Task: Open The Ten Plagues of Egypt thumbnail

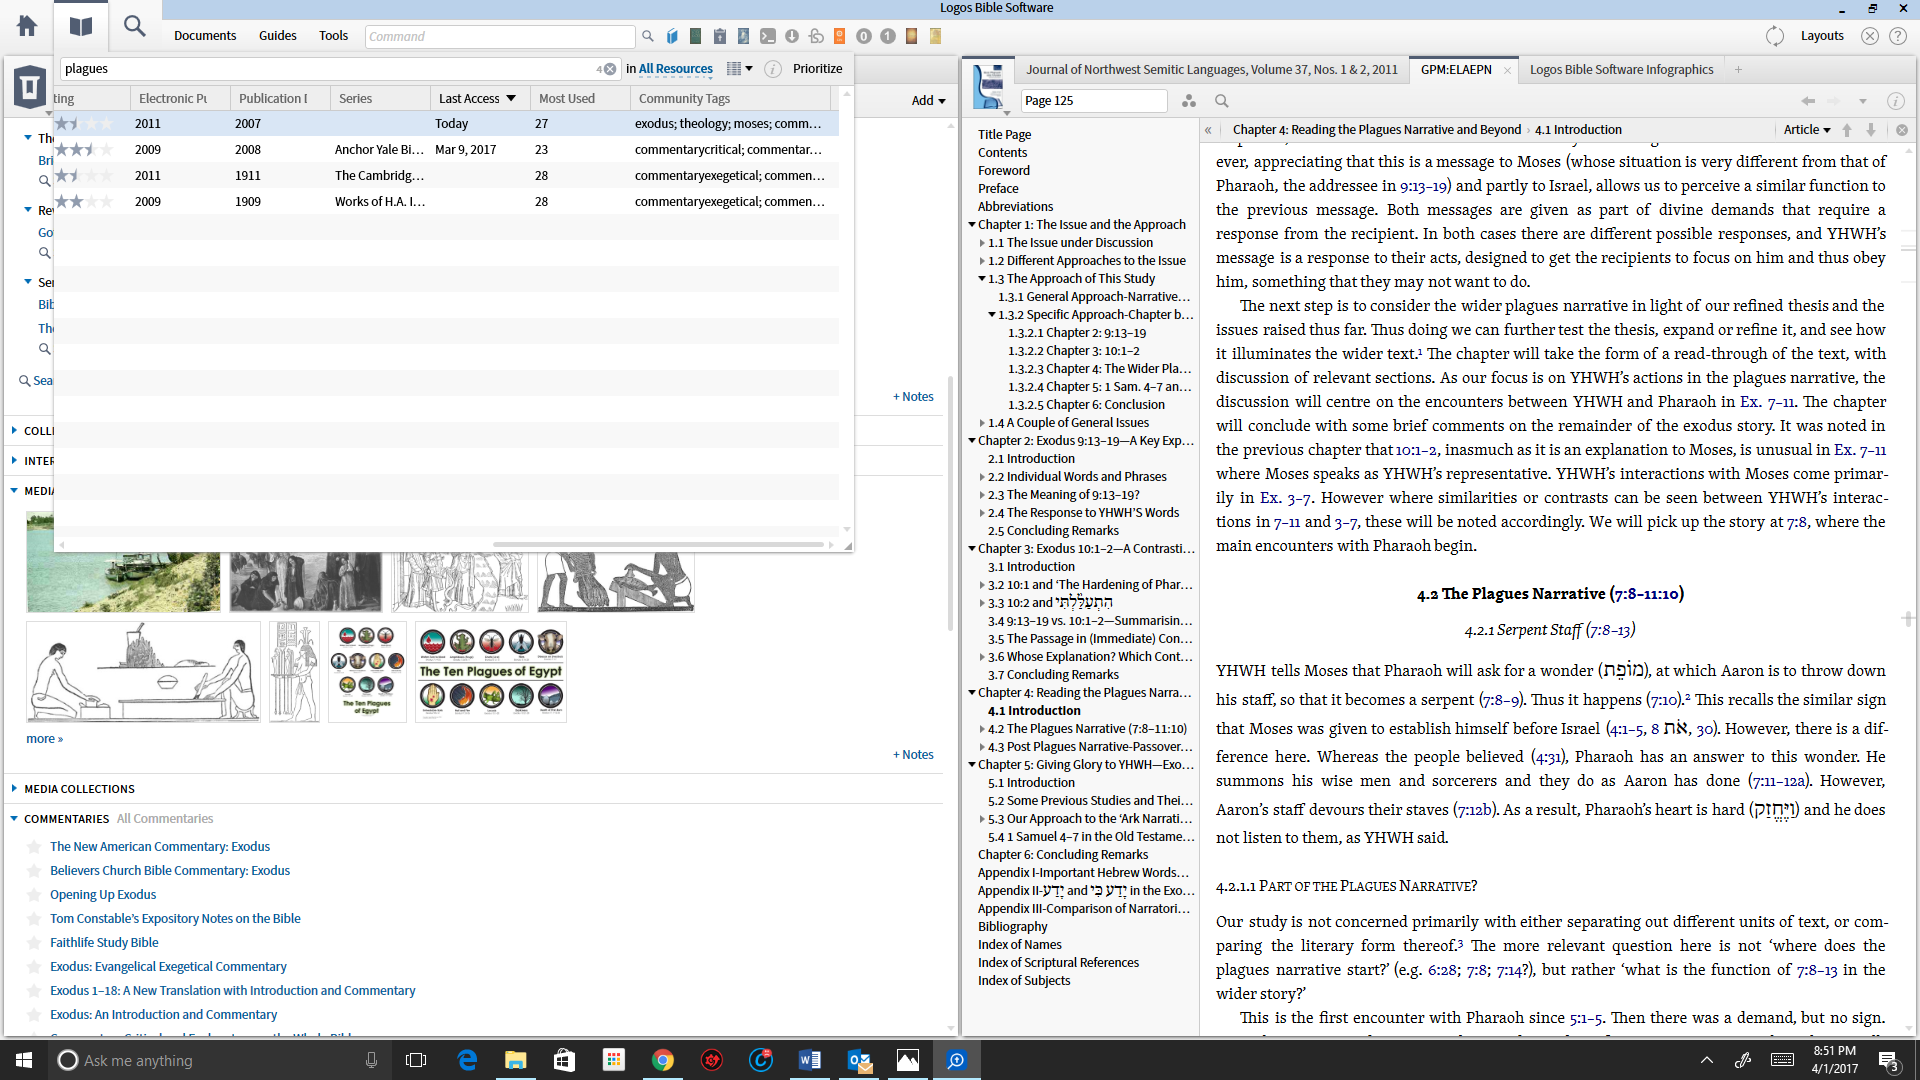Action: click(x=490, y=671)
